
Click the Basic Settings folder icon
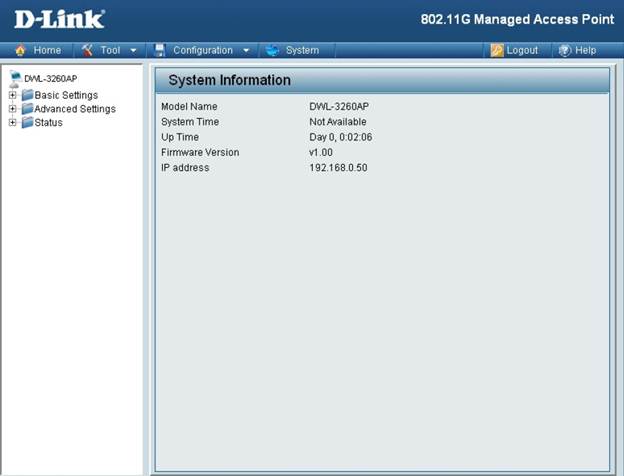click(x=27, y=95)
